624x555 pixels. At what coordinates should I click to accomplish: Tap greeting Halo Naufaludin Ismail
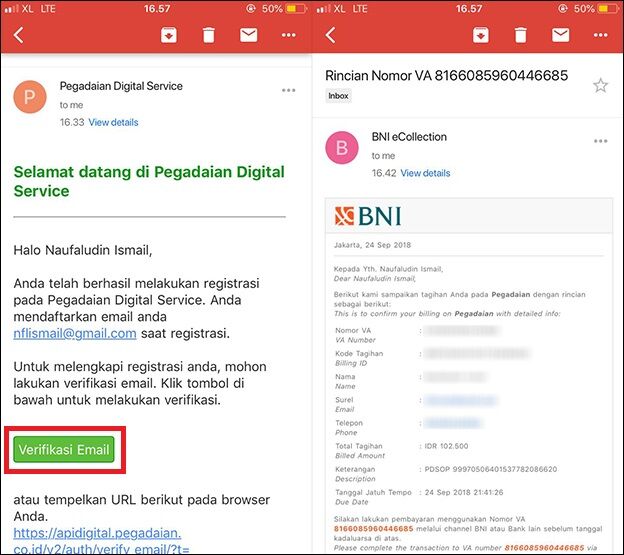pyautogui.click(x=83, y=250)
